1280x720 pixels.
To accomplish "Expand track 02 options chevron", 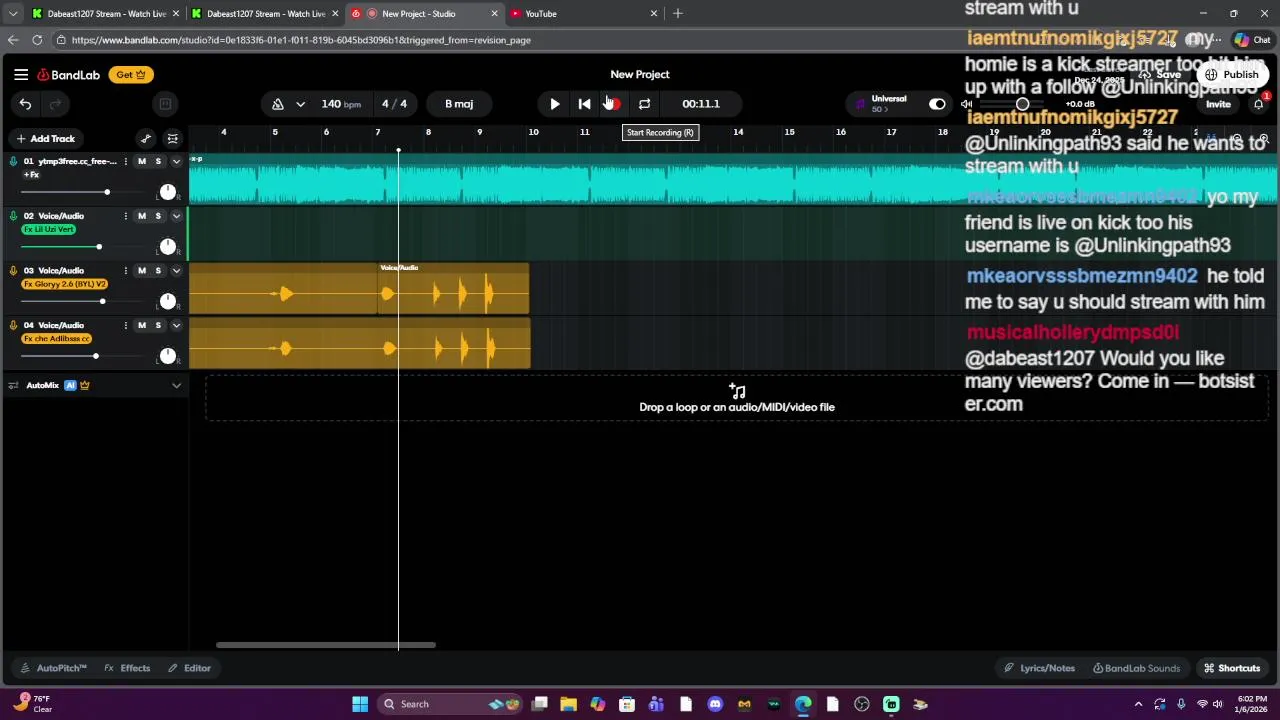I will point(176,216).
